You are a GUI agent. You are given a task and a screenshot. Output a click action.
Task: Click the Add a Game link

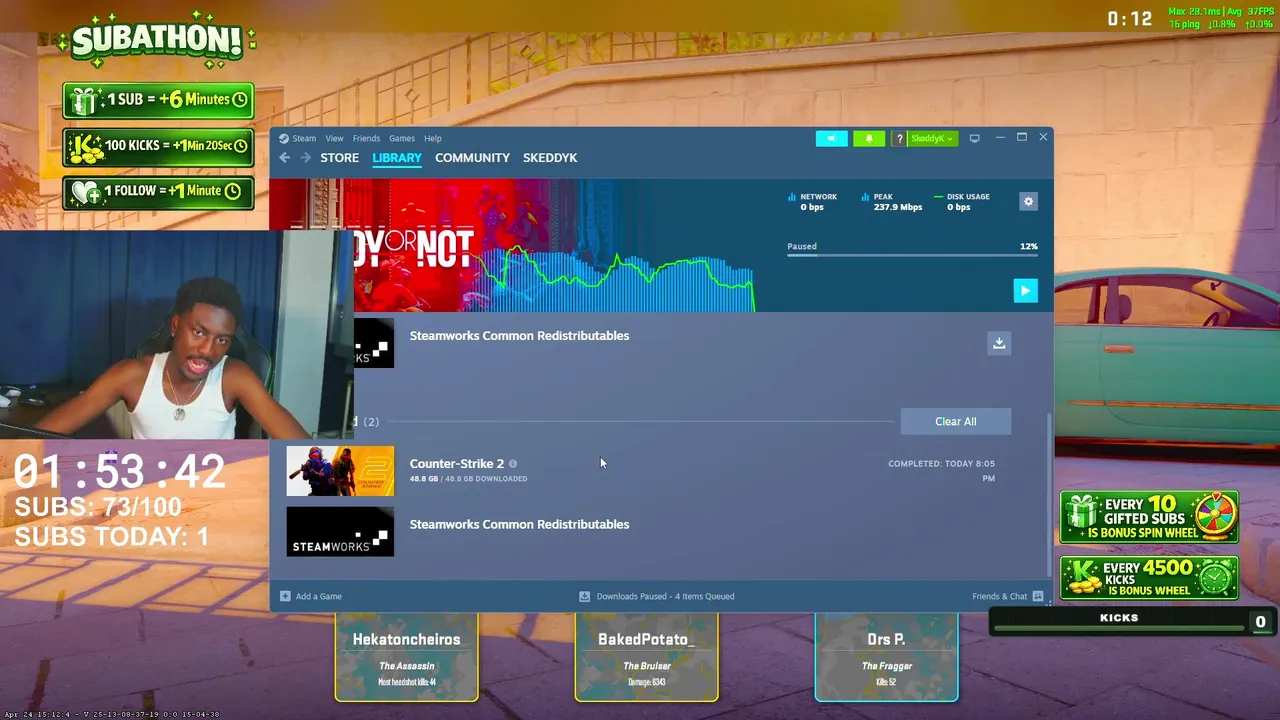[319, 596]
